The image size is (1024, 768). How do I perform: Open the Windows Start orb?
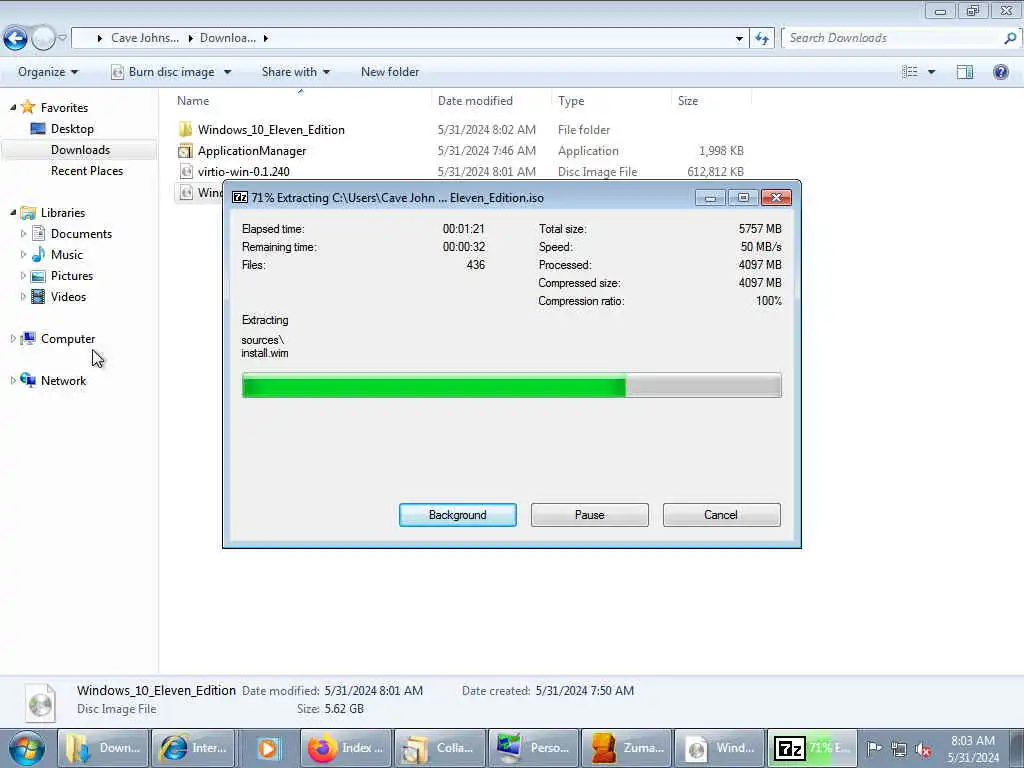pos(27,748)
